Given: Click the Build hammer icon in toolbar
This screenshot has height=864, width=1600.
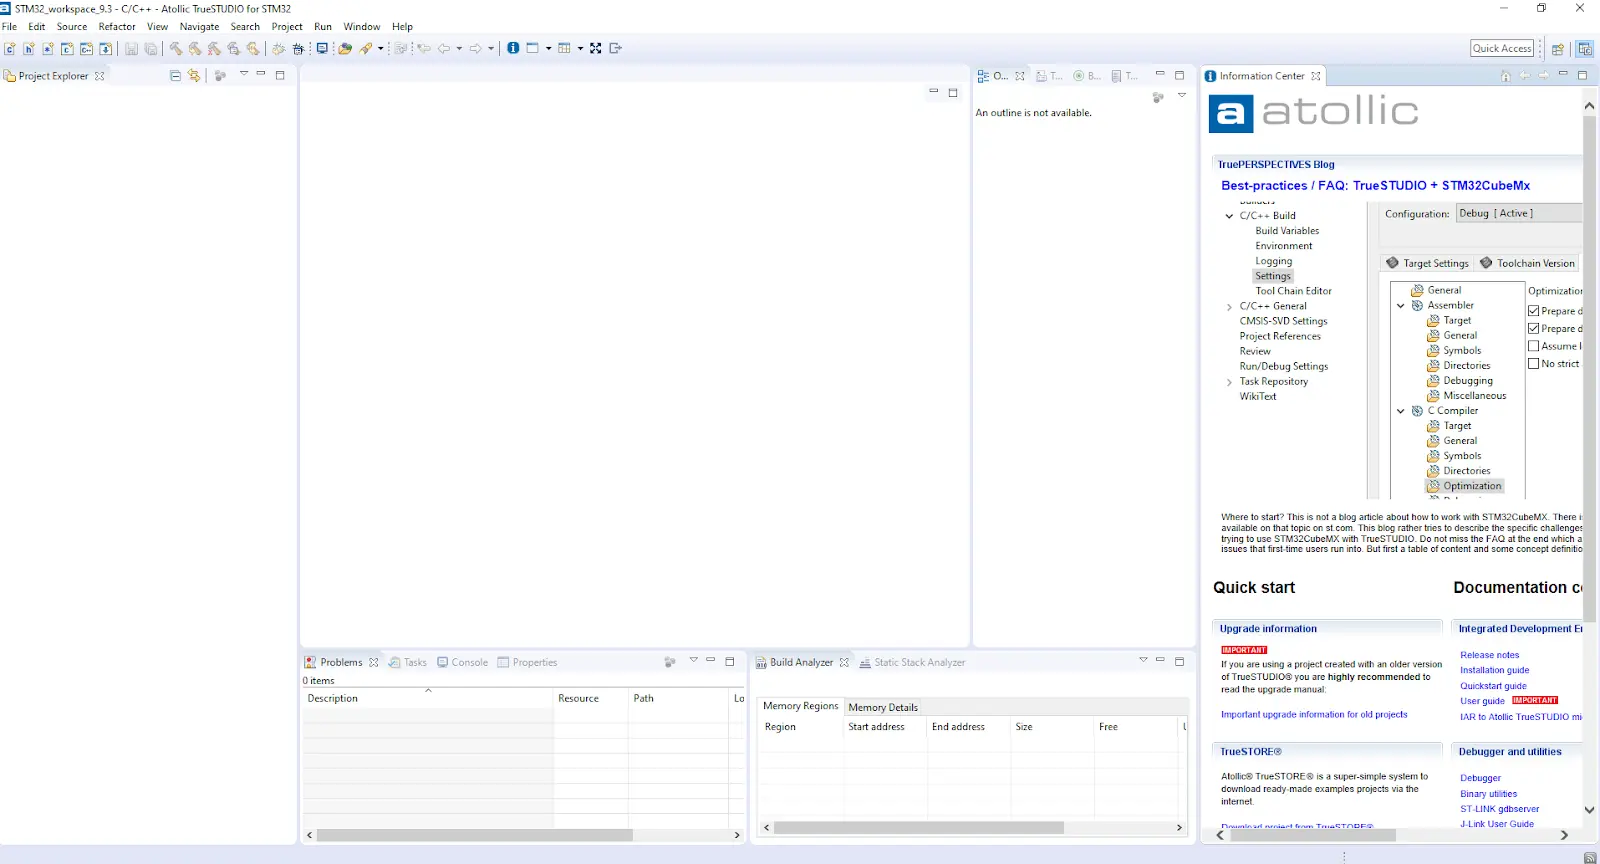Looking at the screenshot, I should [x=176, y=48].
